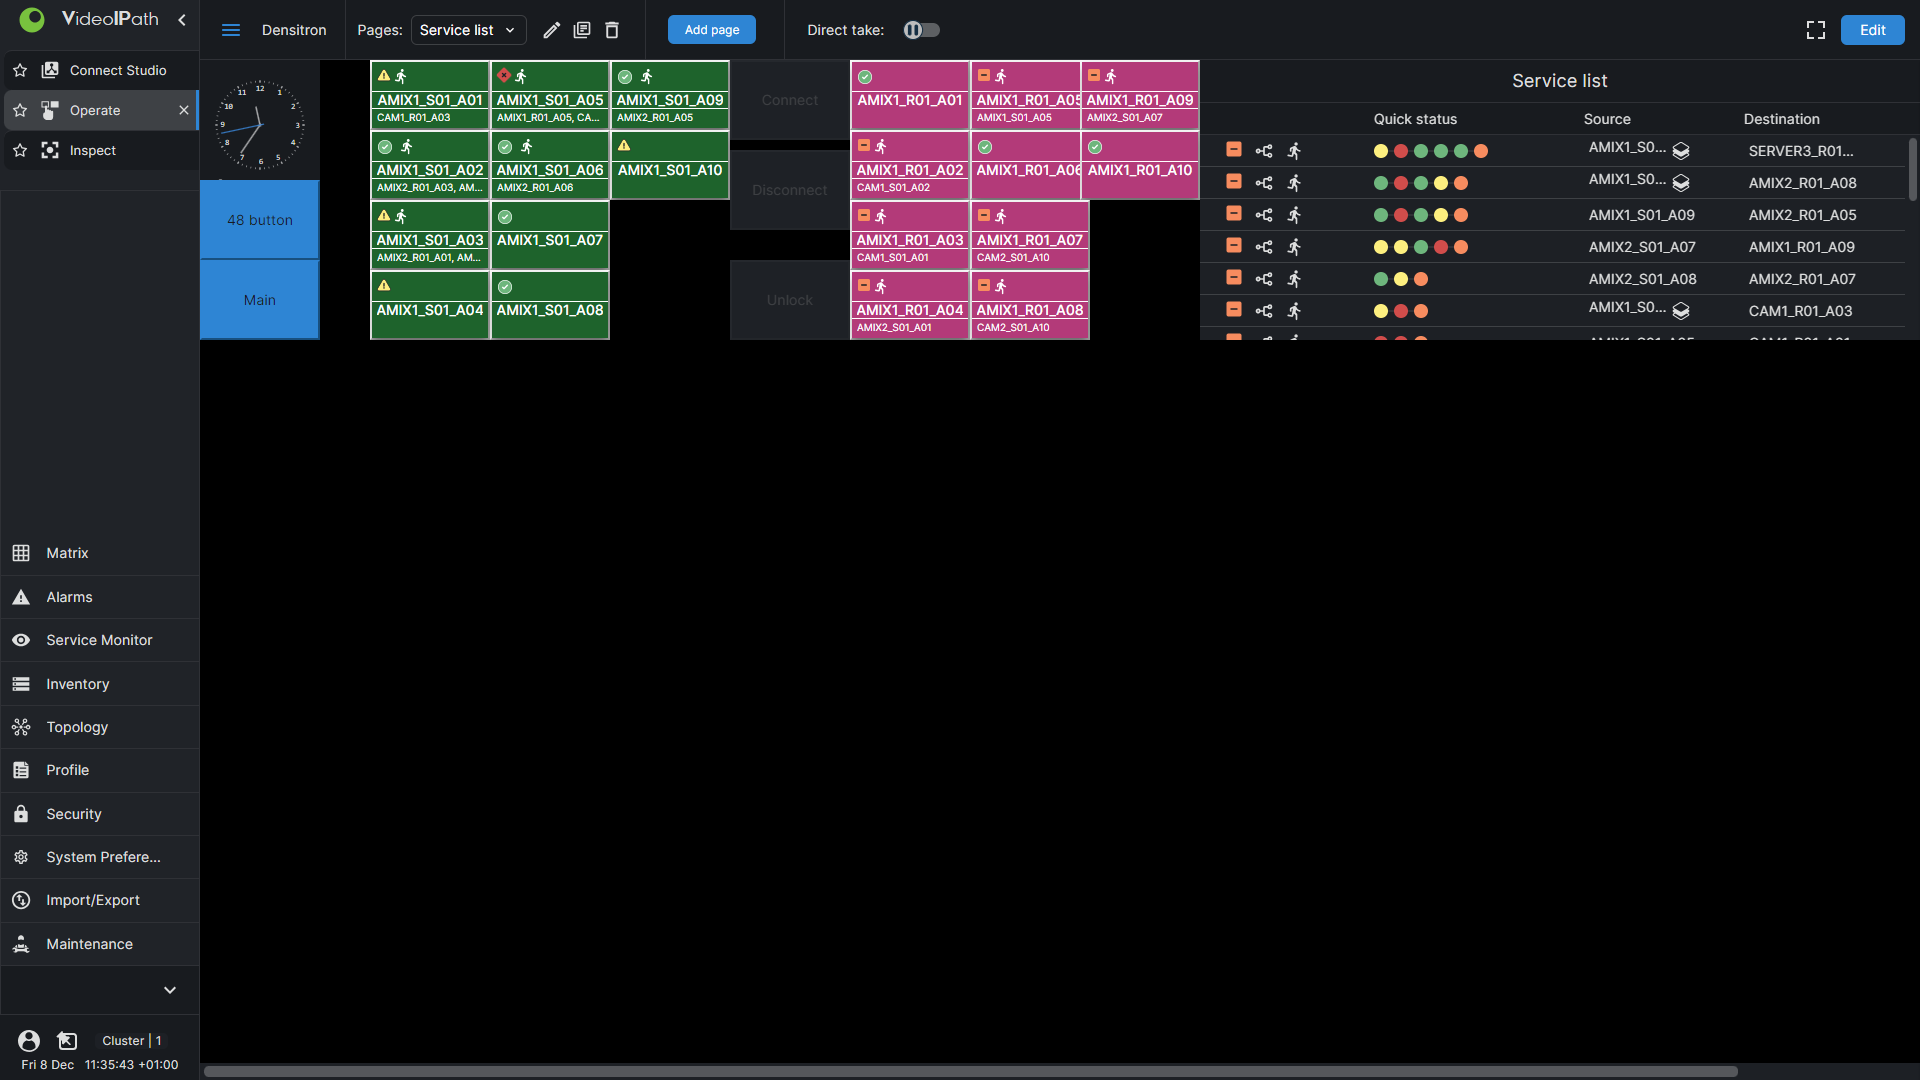Star the Connect Studio favorite

[x=20, y=70]
